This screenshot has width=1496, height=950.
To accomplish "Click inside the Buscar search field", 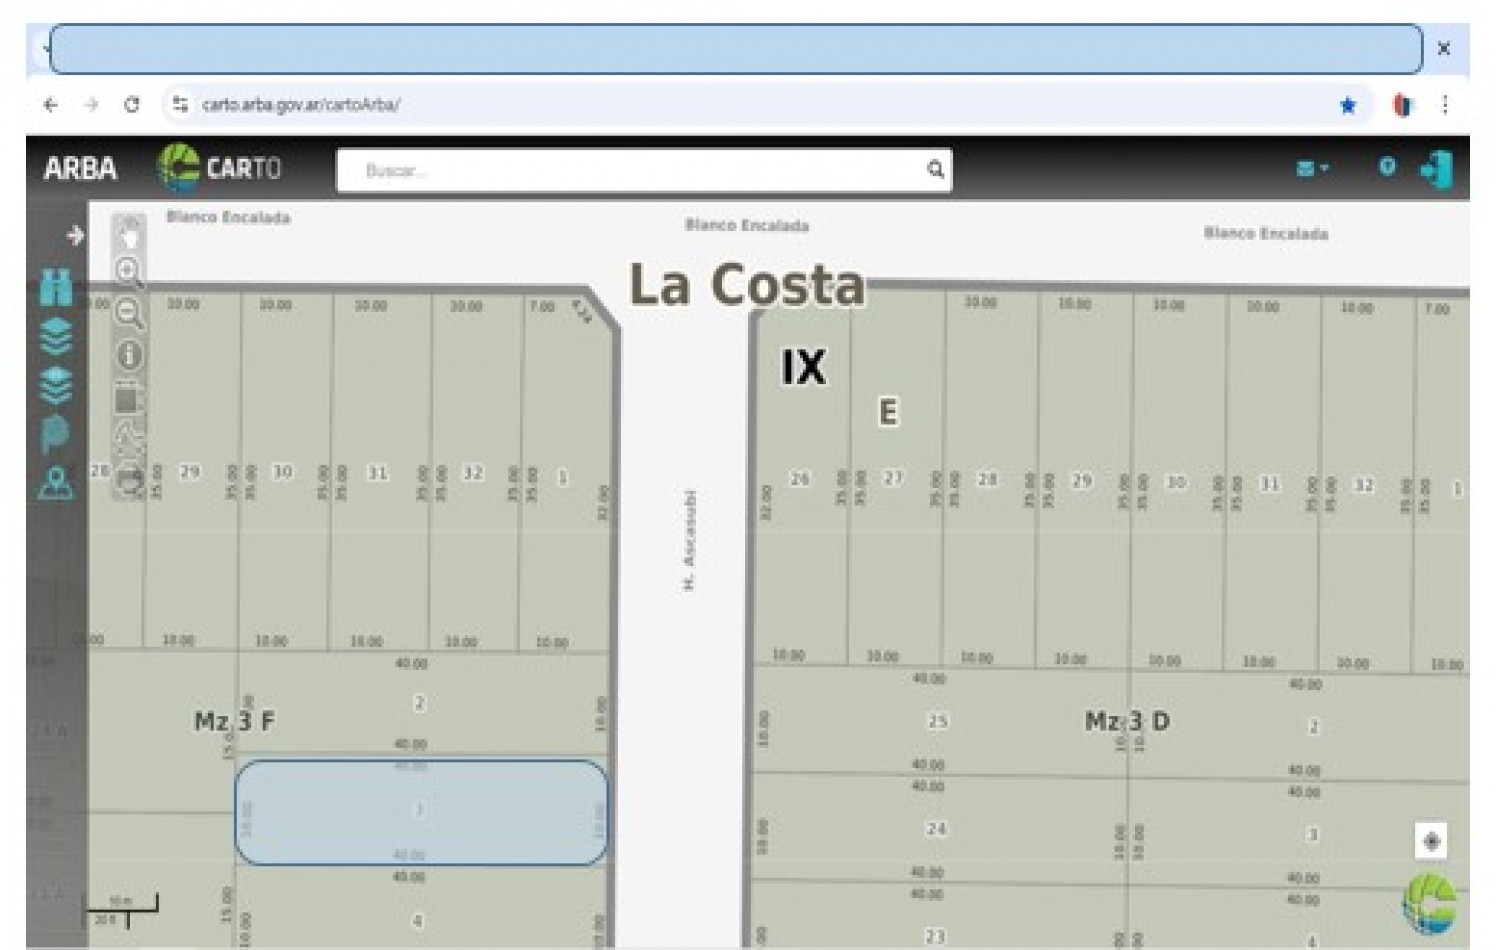I will (x=630, y=171).
